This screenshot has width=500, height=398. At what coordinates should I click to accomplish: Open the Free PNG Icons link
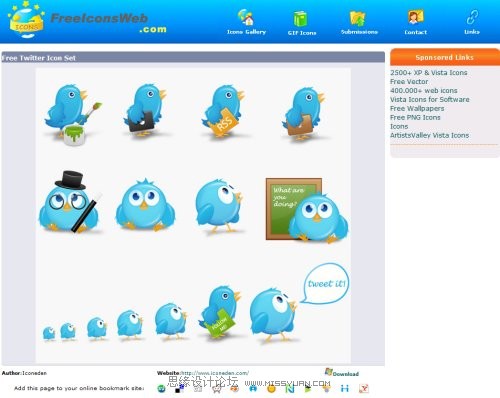tap(415, 118)
